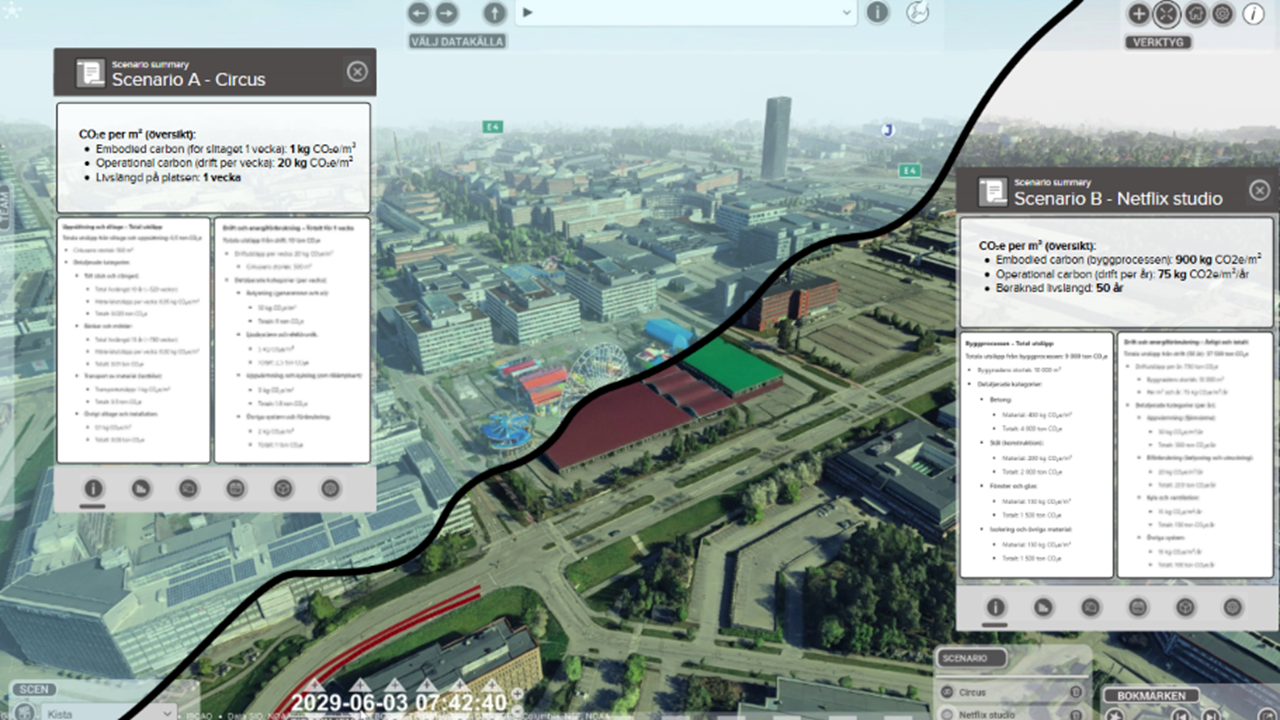This screenshot has width=1280, height=720.
Task: Delete the Netflix studio scenario with trash icon
Action: pyautogui.click(x=1076, y=714)
